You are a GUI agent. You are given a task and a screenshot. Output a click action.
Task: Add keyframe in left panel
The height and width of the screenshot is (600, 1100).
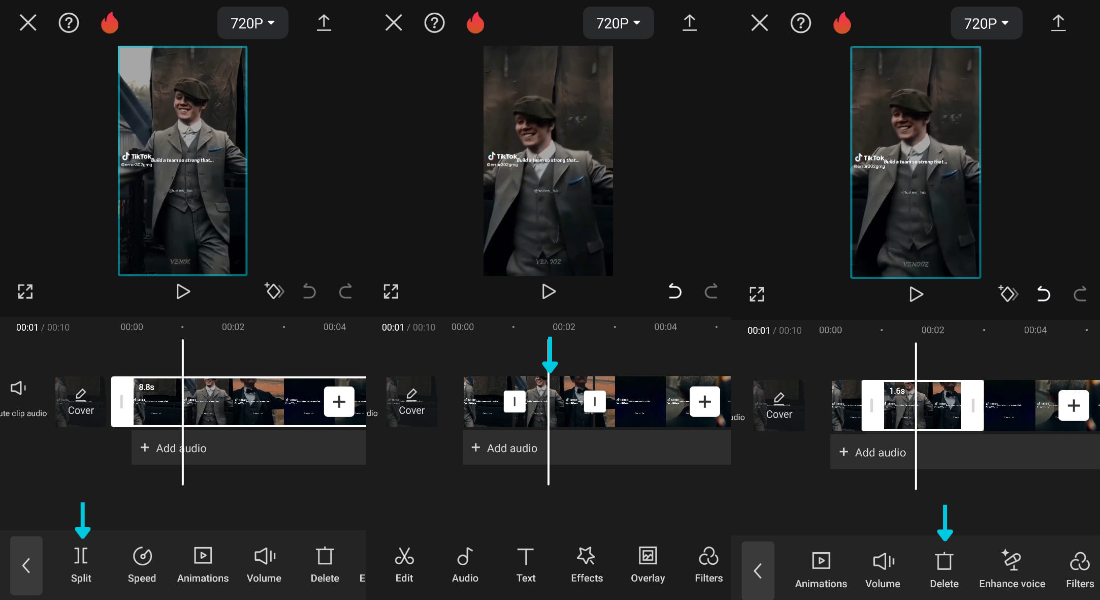(274, 291)
